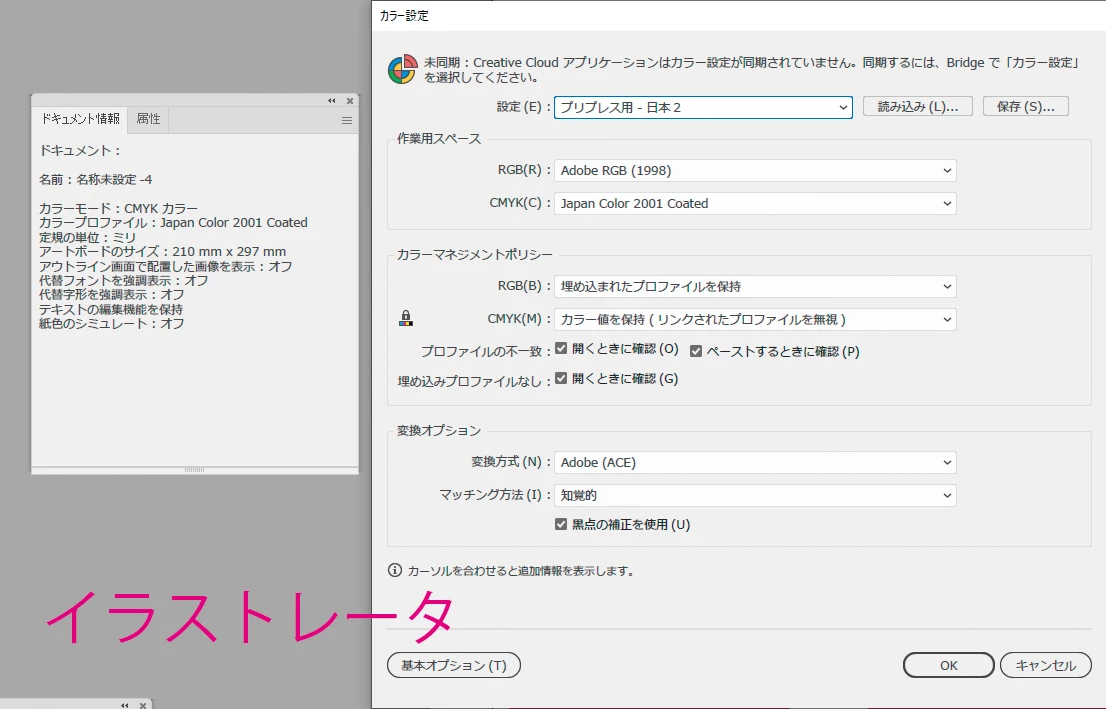Open the 変換方式 (N) engine dropdown
The width and height of the screenshot is (1106, 709).
tap(755, 463)
